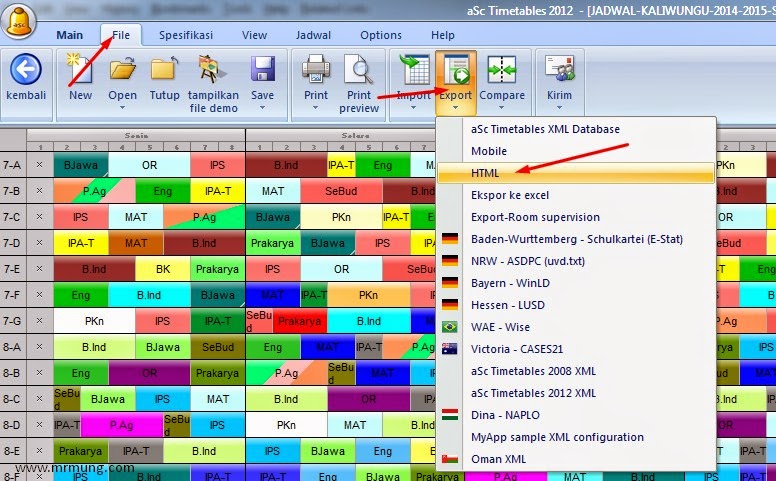
Task: Expand the Compare dropdown arrow
Action: [x=502, y=107]
